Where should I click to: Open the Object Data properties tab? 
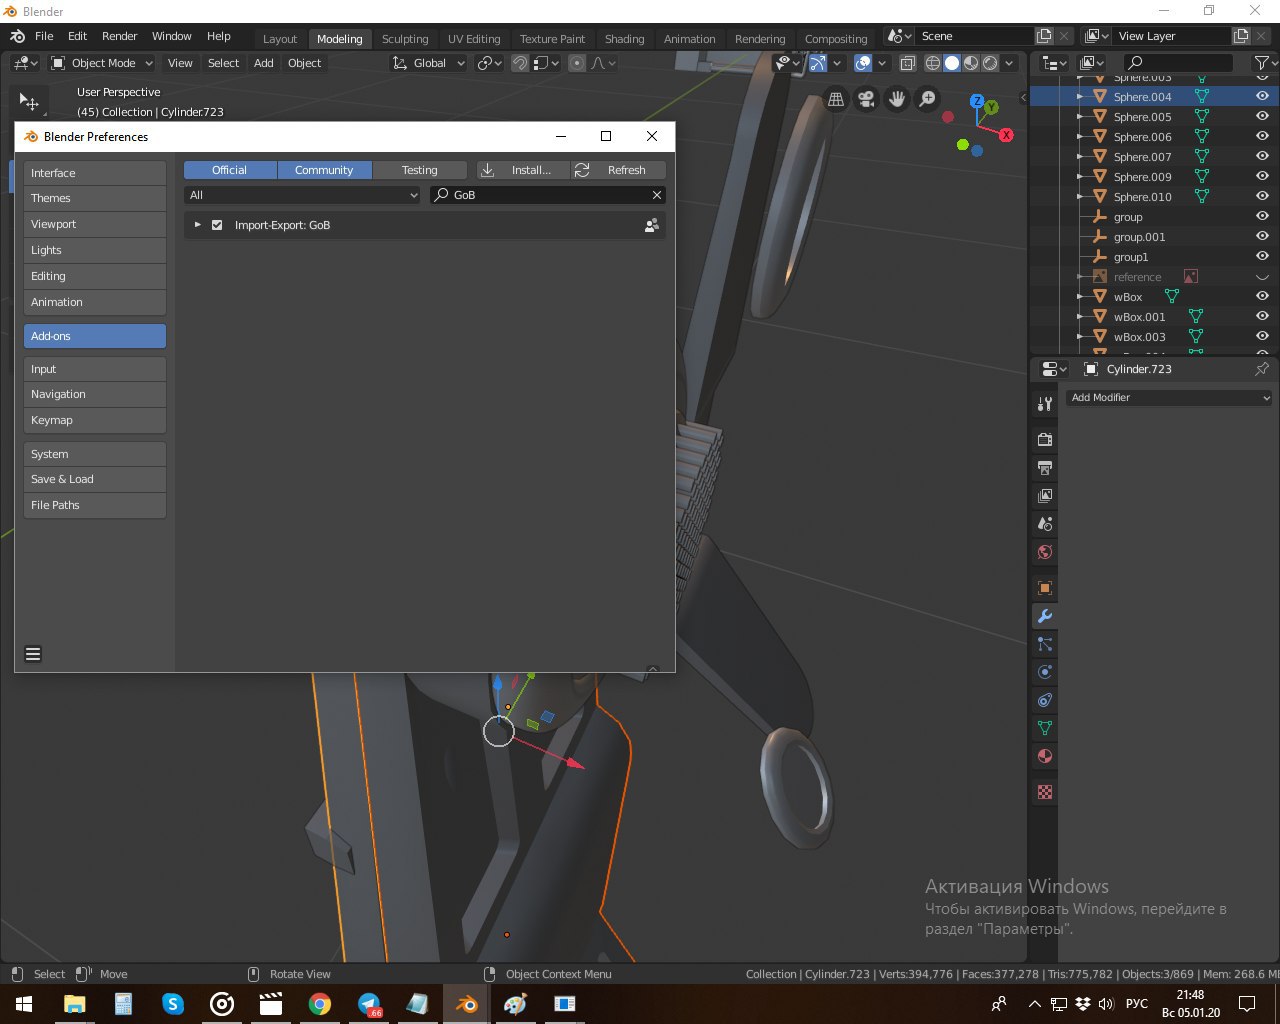pyautogui.click(x=1045, y=728)
